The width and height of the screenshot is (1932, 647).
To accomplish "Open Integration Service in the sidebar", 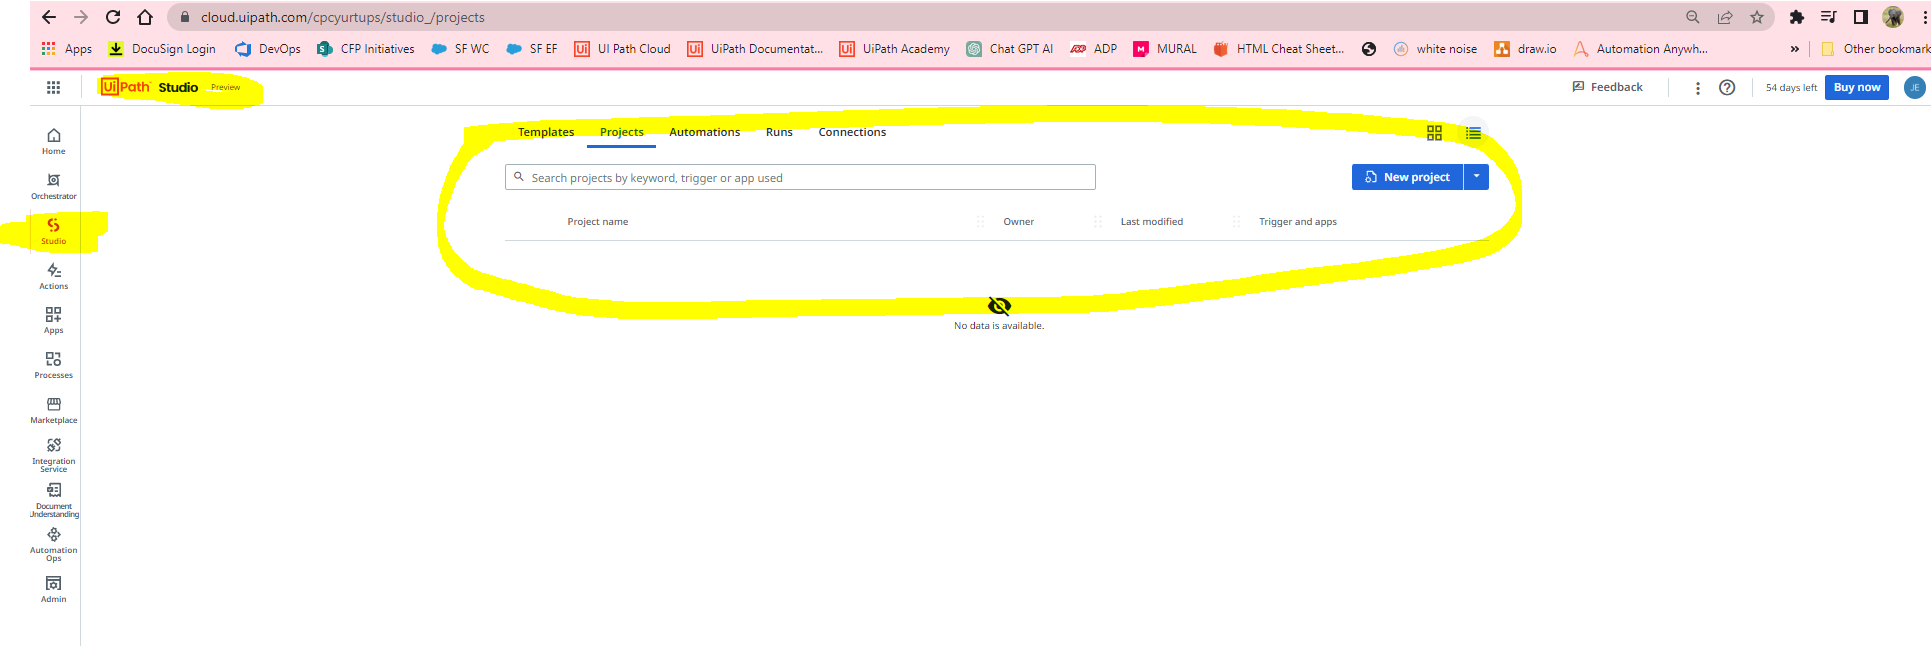I will click(x=54, y=455).
